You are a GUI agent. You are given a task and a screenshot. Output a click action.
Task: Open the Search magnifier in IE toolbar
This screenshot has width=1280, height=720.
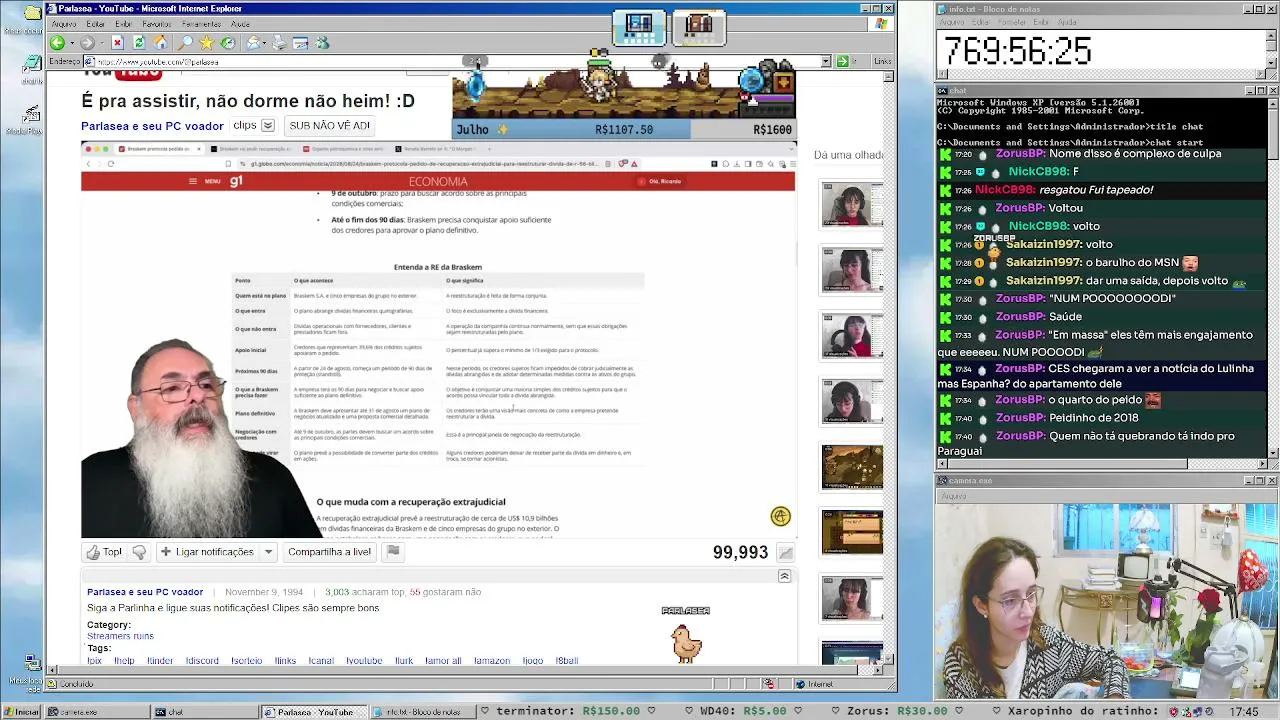pos(185,43)
